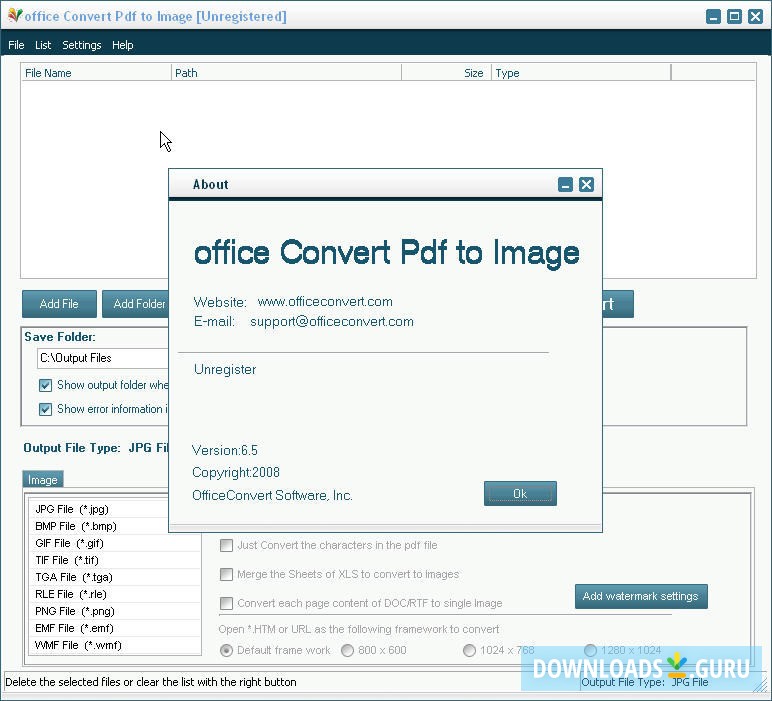Click the app logo icon in title bar
This screenshot has height=701, width=772.
15,16
